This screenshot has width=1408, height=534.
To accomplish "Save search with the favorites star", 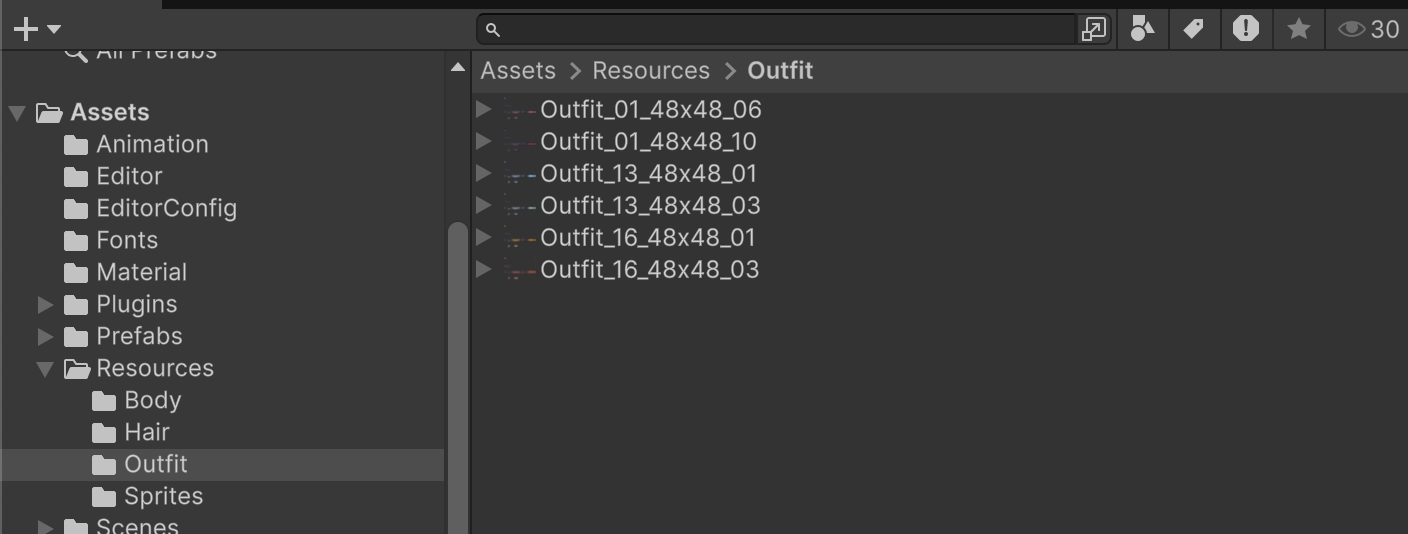I will (x=1298, y=29).
